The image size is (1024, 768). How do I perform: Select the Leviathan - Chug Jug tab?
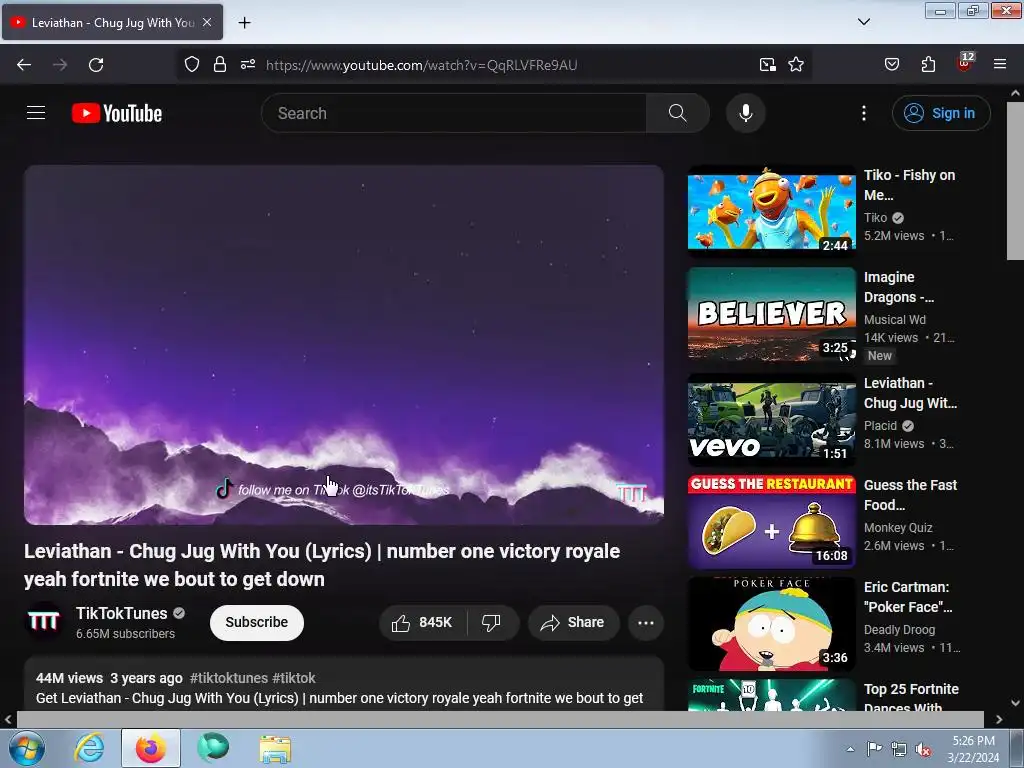[x=112, y=22]
